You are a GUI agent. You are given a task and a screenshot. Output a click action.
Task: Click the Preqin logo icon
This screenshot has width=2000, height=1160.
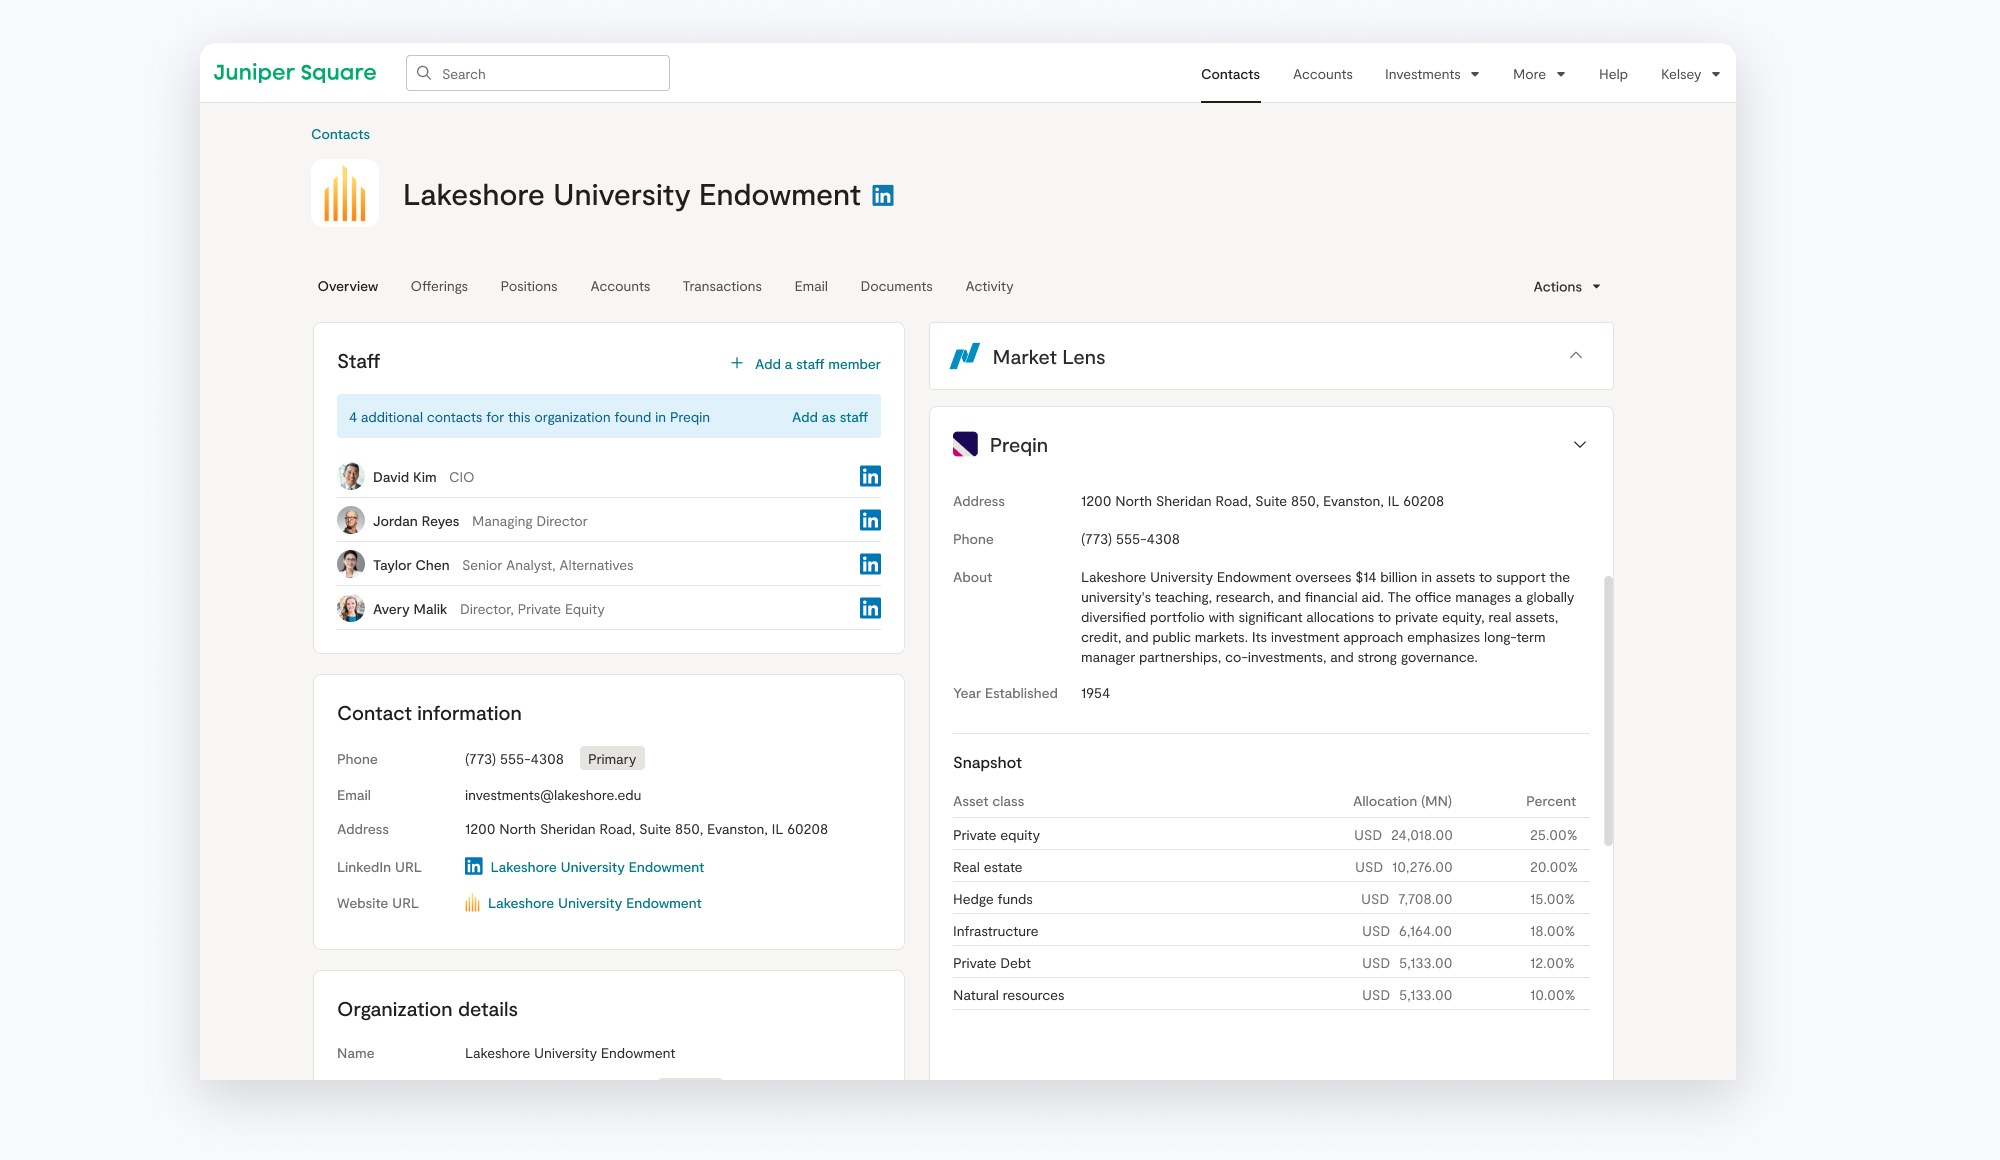coord(965,444)
